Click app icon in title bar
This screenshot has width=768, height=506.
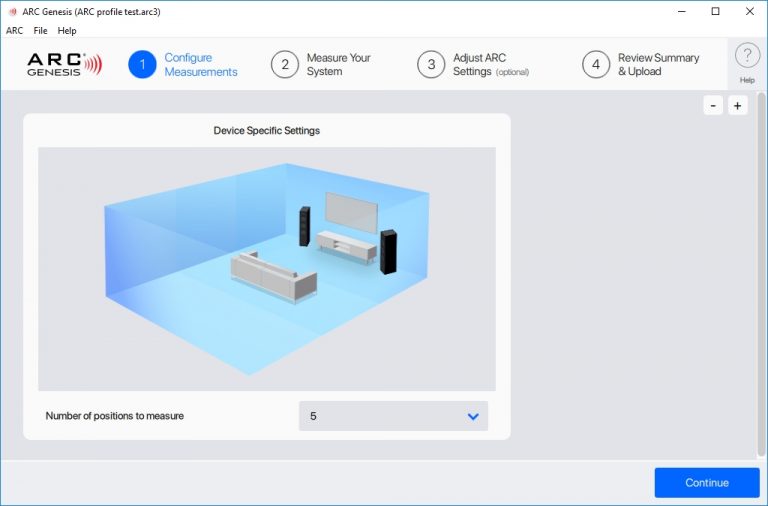click(x=12, y=12)
